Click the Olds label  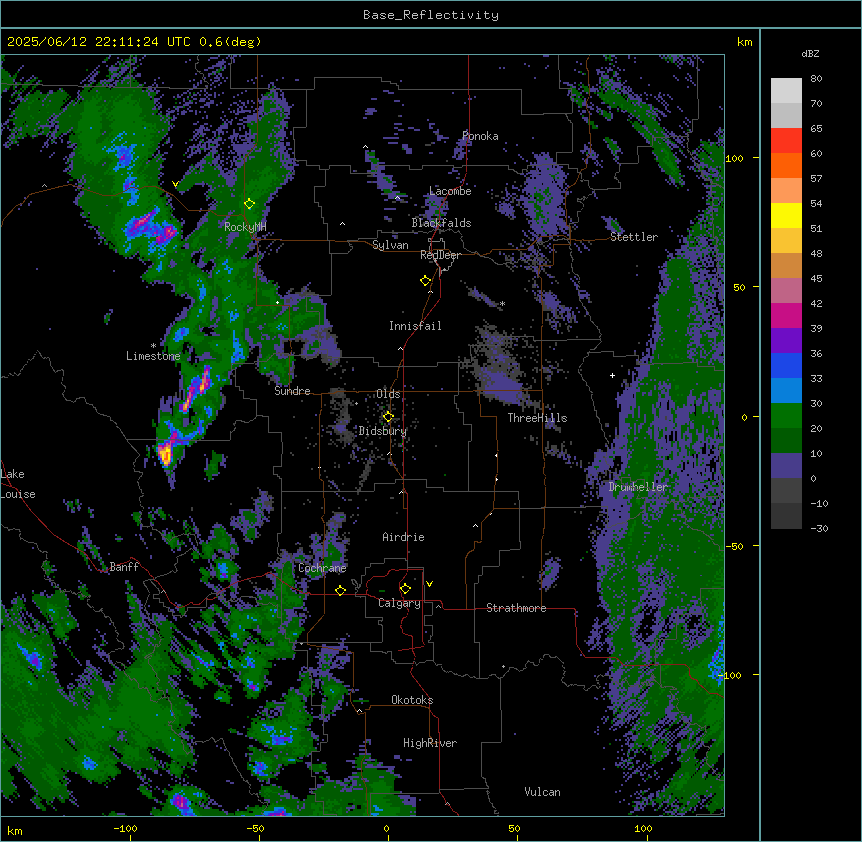point(388,394)
